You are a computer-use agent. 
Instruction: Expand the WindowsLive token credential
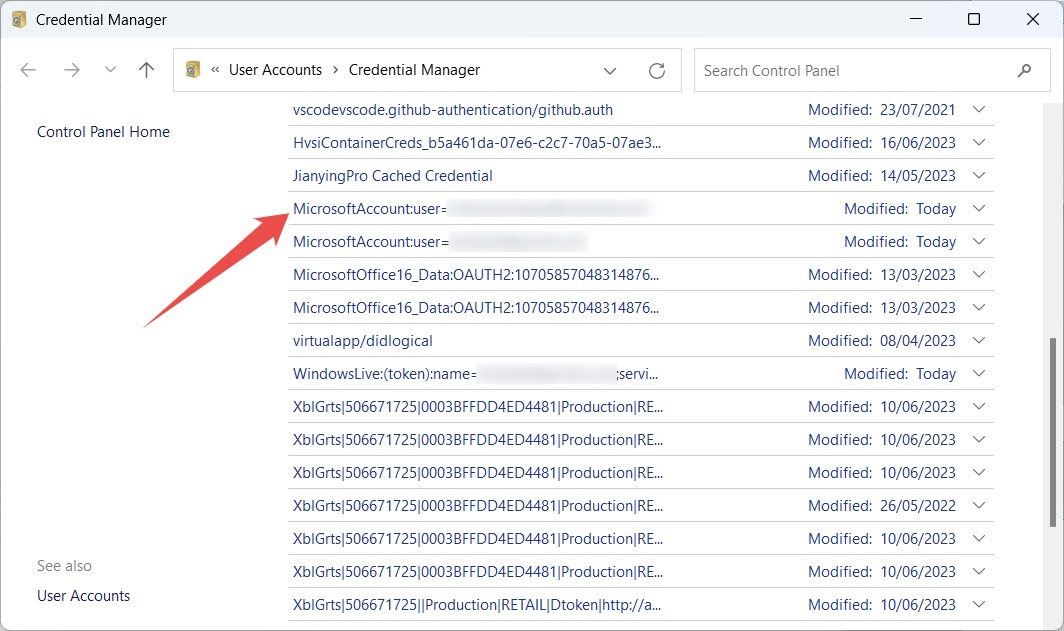click(x=979, y=373)
